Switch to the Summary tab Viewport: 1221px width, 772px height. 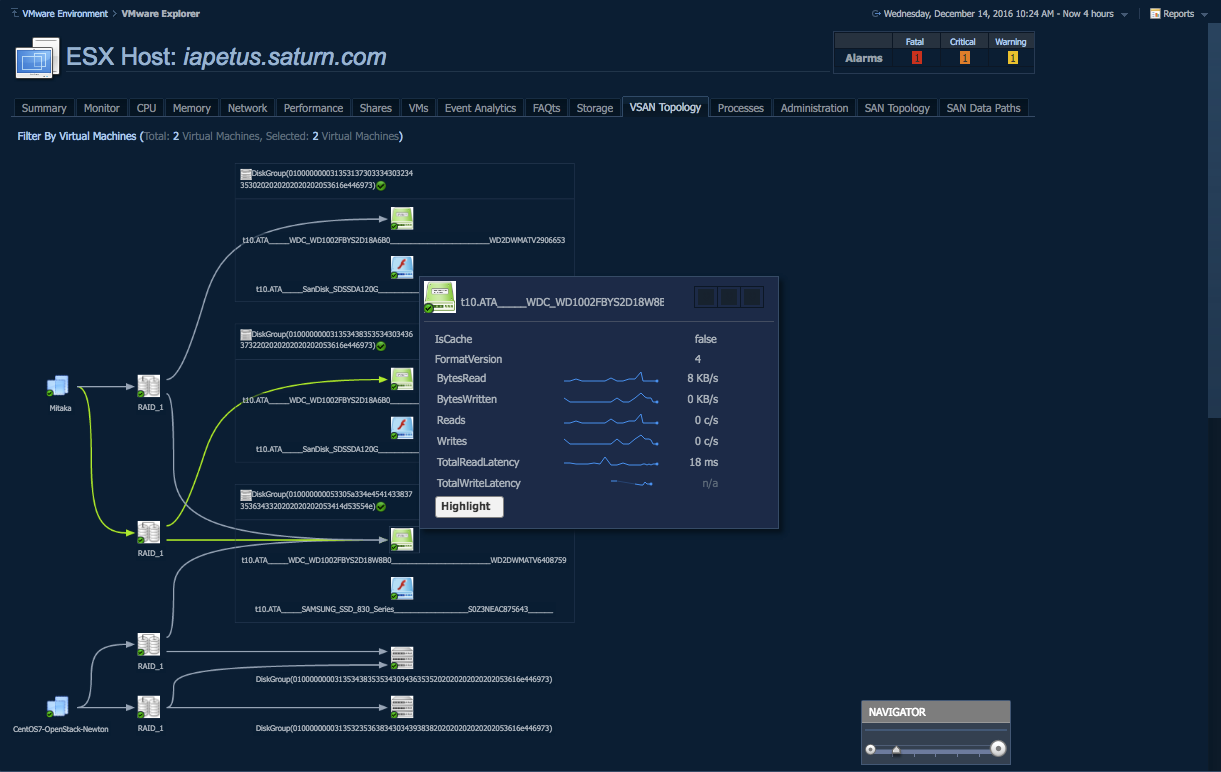tap(44, 108)
